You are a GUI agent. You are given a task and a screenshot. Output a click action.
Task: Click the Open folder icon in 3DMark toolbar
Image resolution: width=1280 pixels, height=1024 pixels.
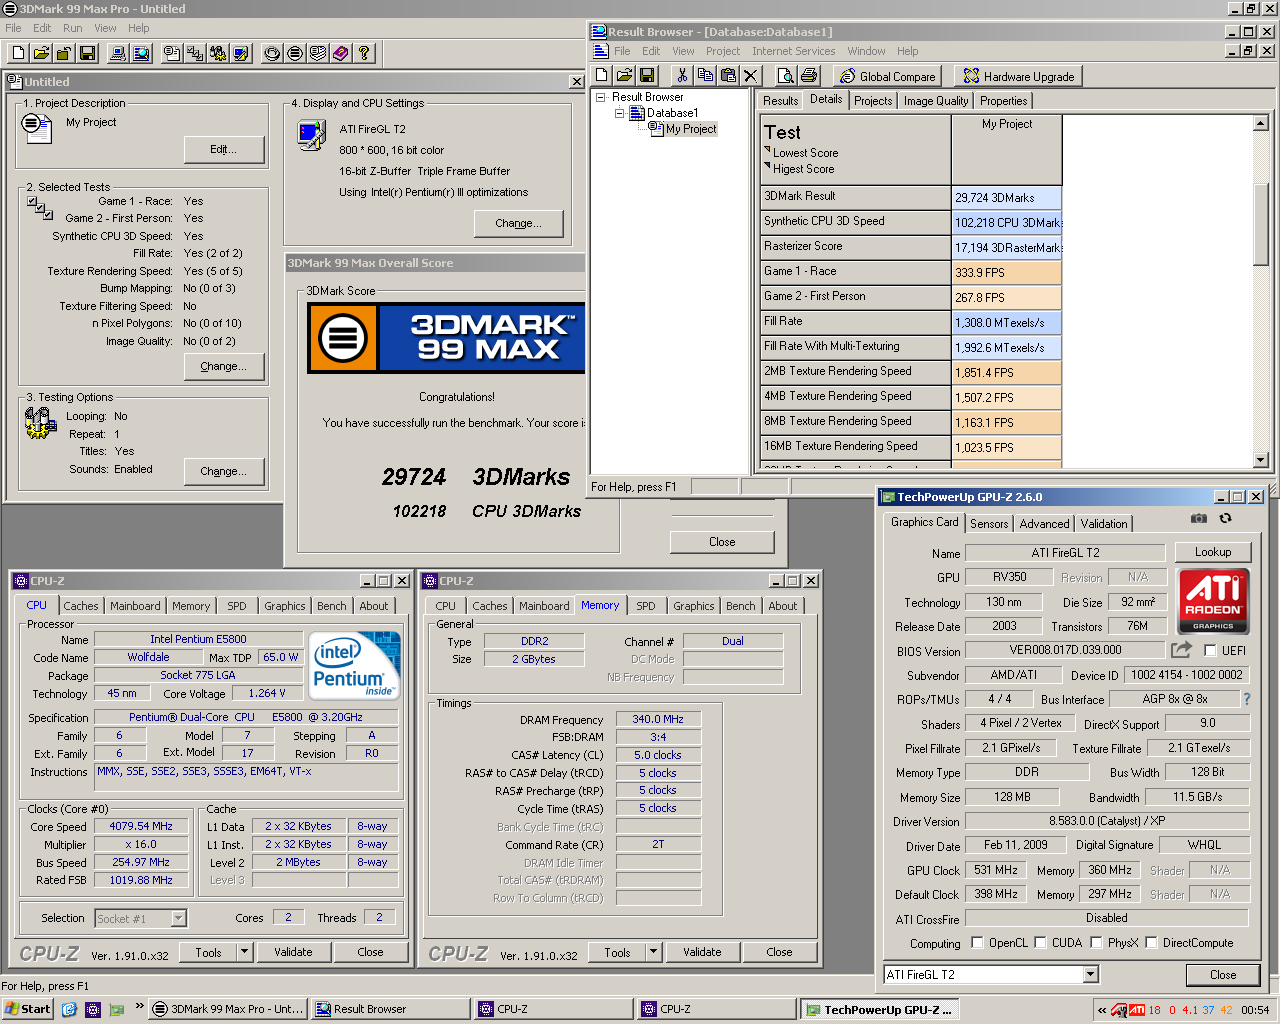point(41,53)
